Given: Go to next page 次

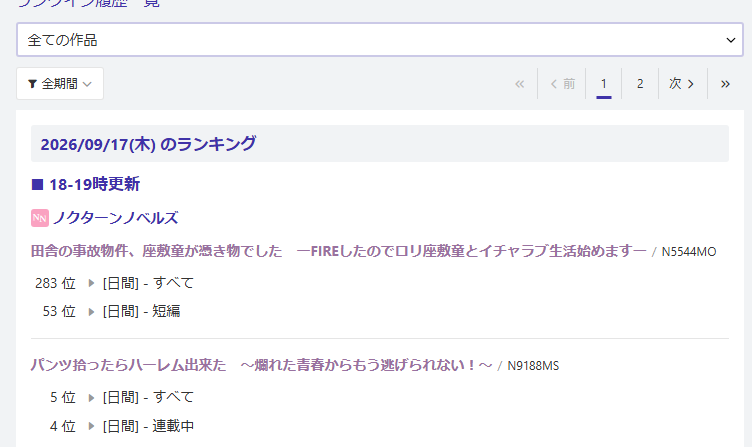Looking at the screenshot, I should click(x=682, y=84).
